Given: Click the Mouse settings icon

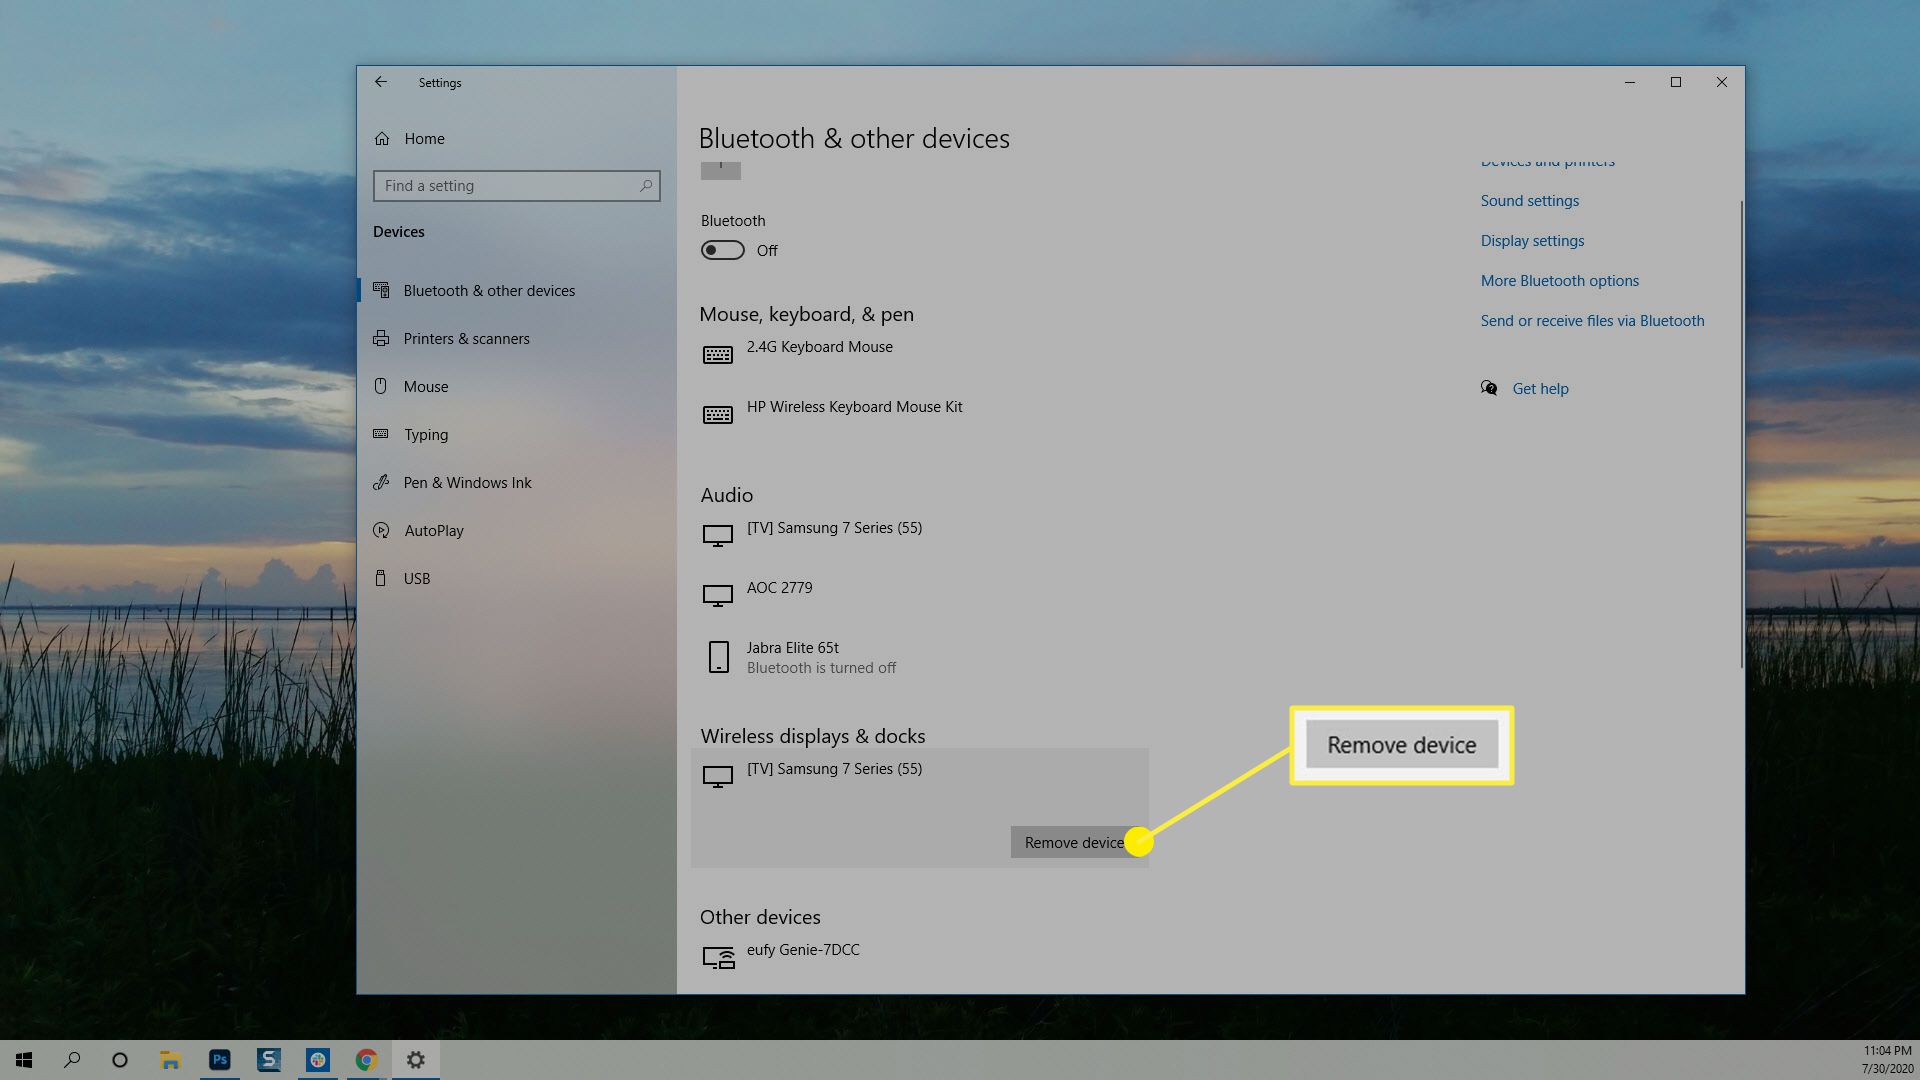Looking at the screenshot, I should [x=382, y=385].
